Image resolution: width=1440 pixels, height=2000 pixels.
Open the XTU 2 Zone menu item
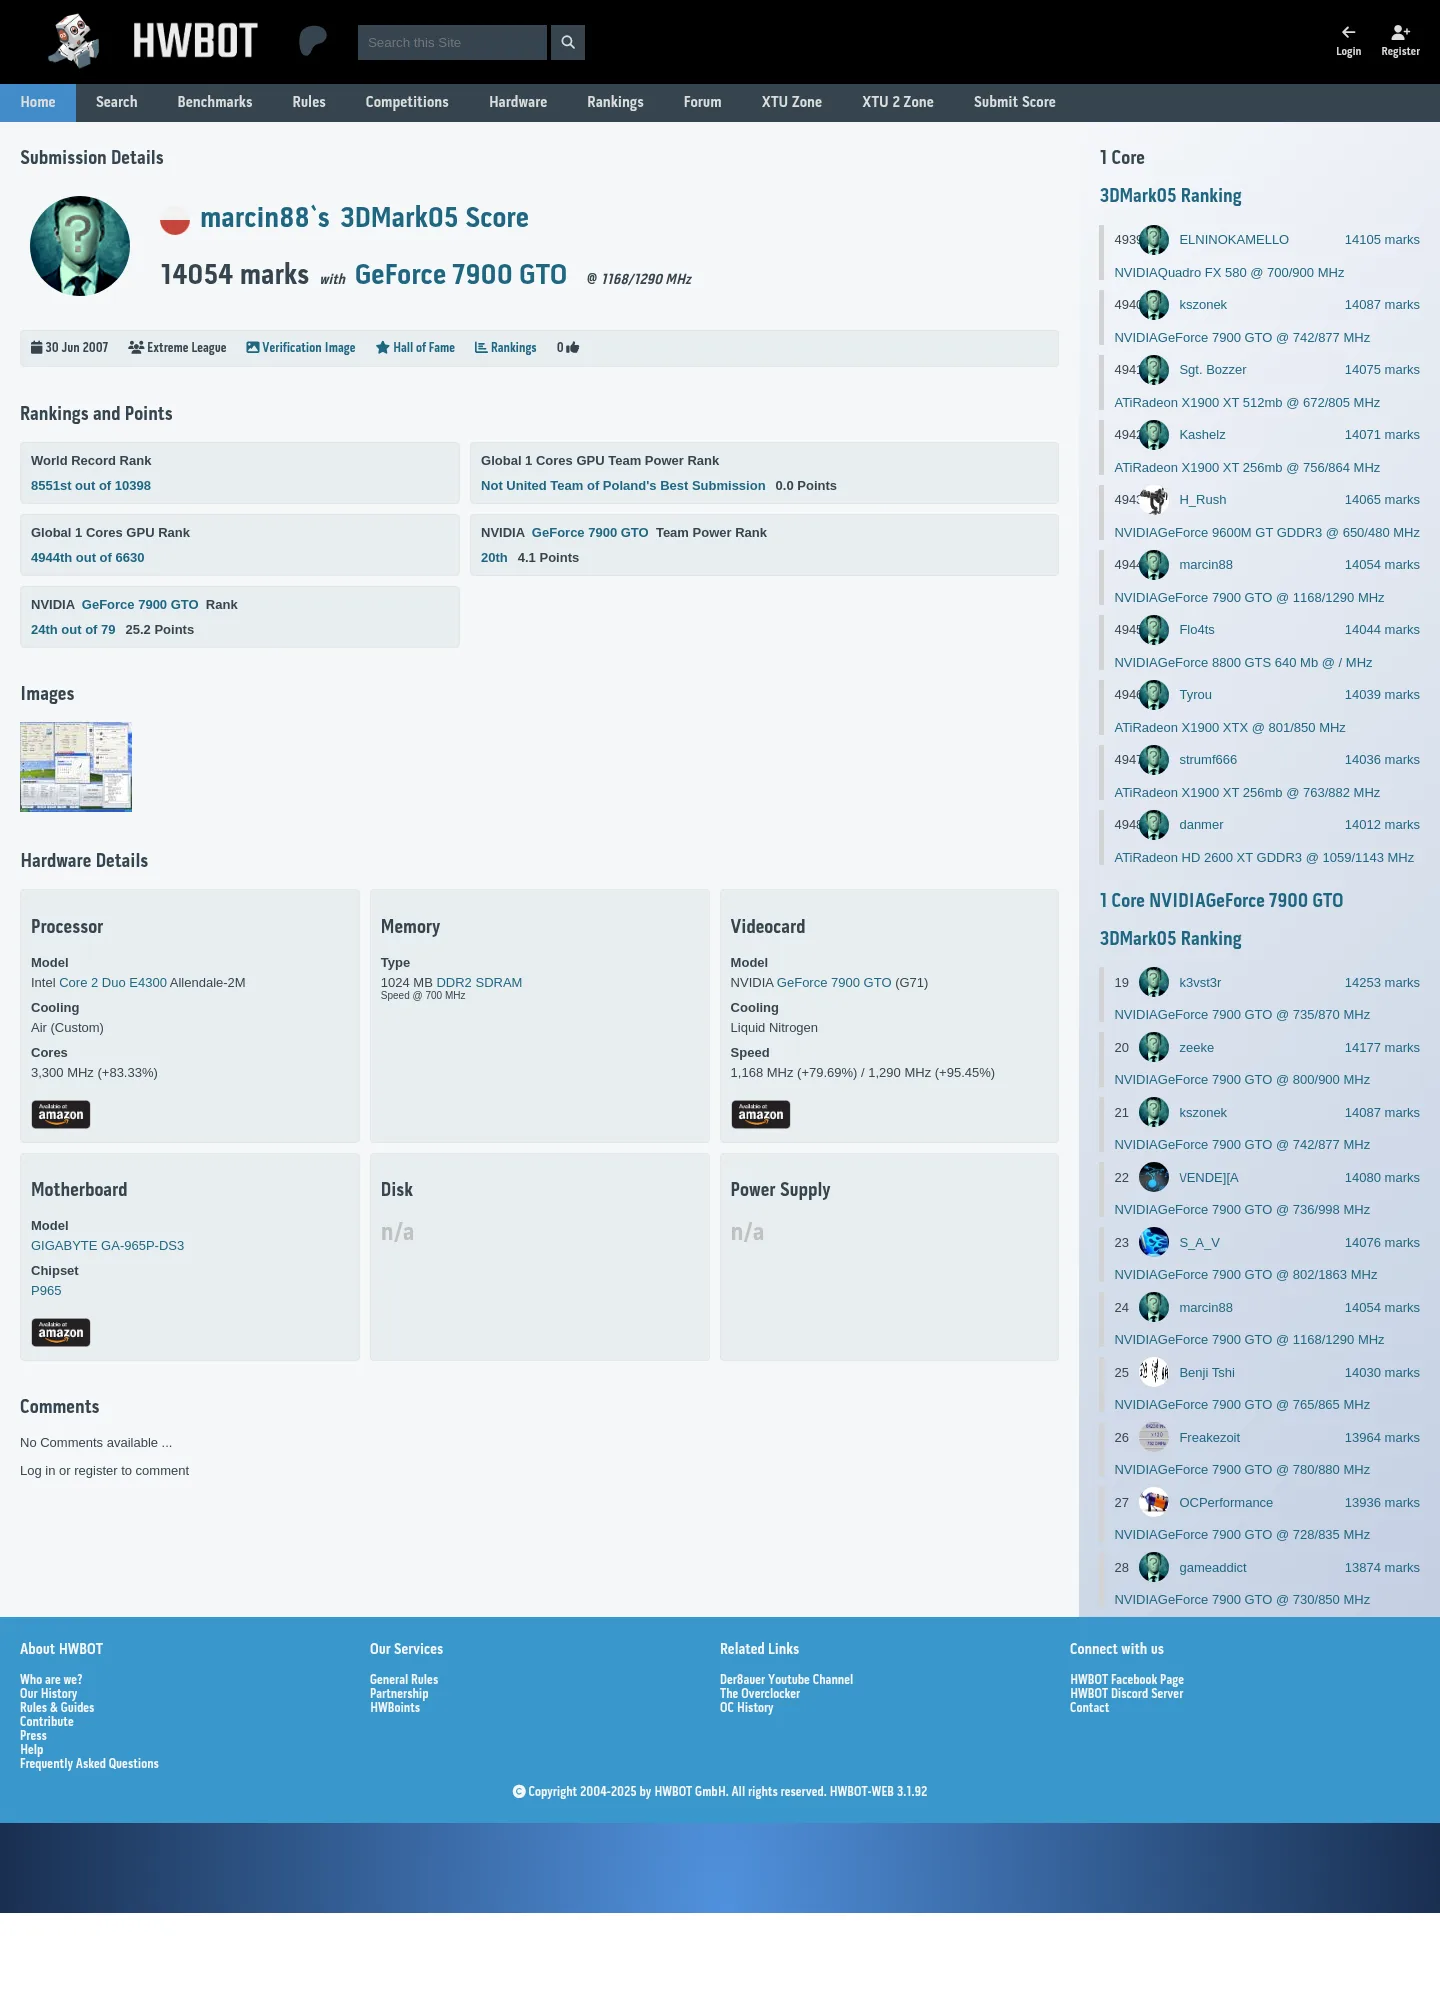[x=898, y=102]
